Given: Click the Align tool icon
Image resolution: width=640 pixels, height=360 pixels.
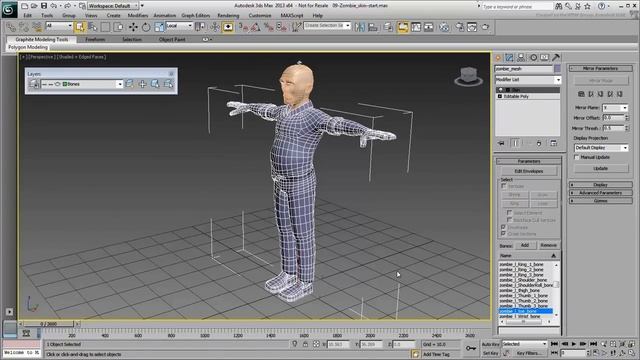Looking at the screenshot, I should point(373,27).
